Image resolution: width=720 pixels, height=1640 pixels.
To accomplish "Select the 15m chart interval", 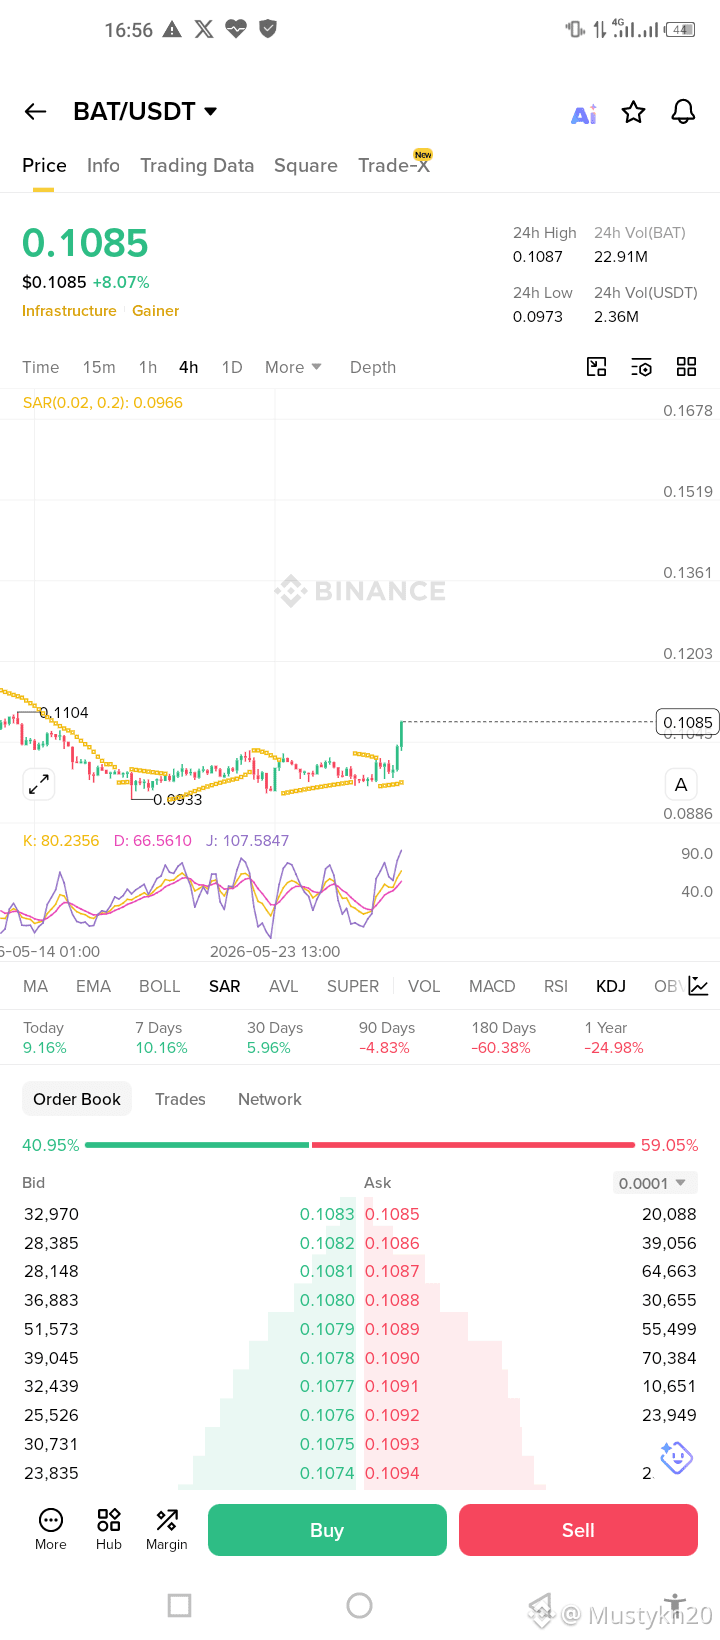I will tap(99, 367).
